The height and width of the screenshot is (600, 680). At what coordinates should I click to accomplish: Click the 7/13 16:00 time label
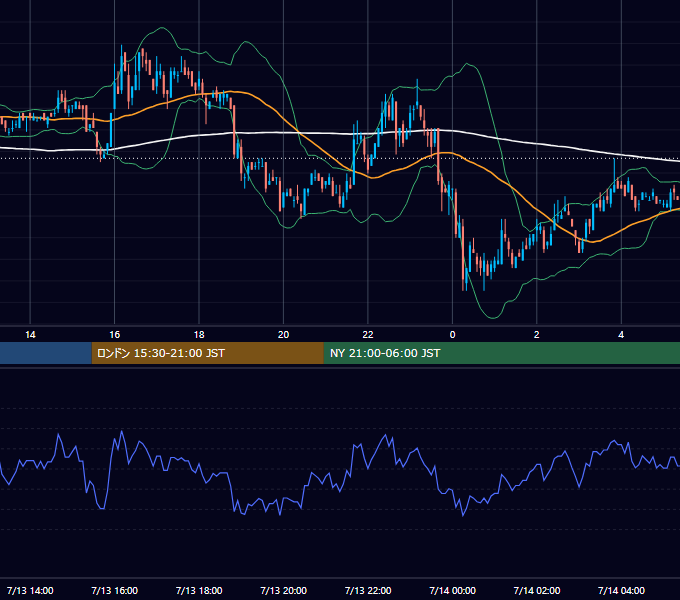click(x=114, y=590)
